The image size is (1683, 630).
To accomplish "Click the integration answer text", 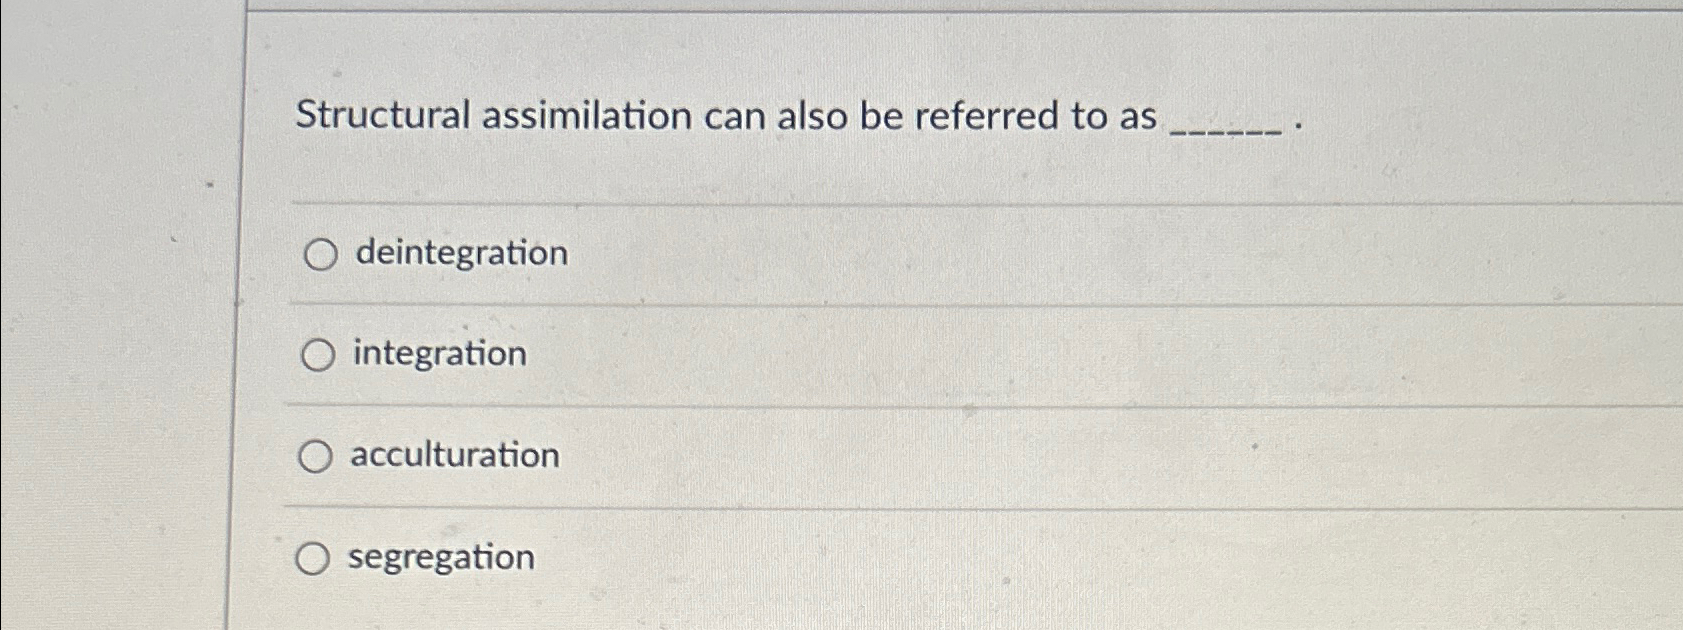I will (440, 354).
